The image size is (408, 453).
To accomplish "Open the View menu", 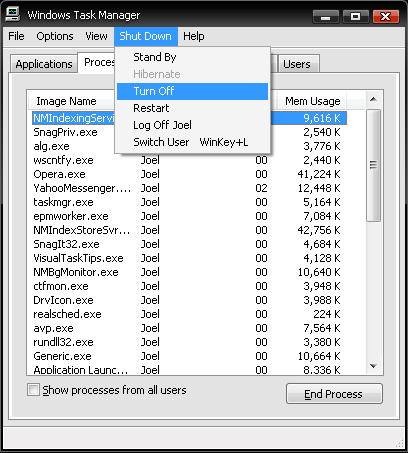I will 96,36.
